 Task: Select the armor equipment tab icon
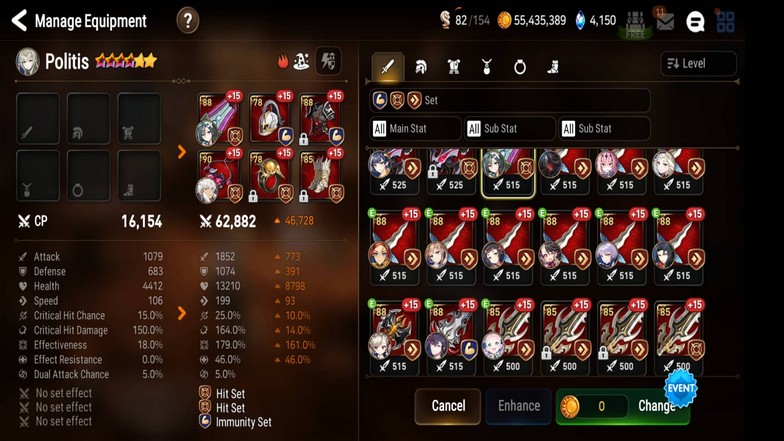click(454, 66)
